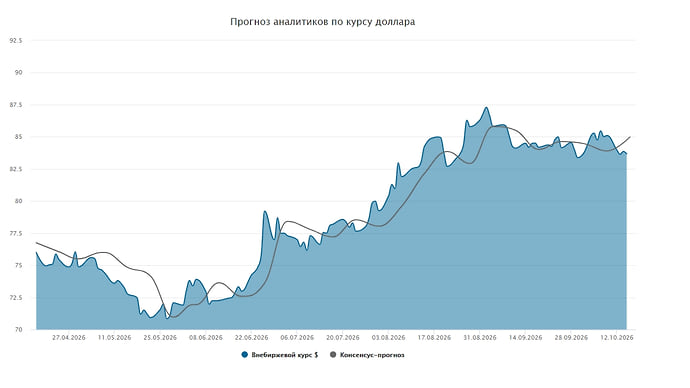
Task: Click the 92.5 value axis label
Action: (16, 40)
